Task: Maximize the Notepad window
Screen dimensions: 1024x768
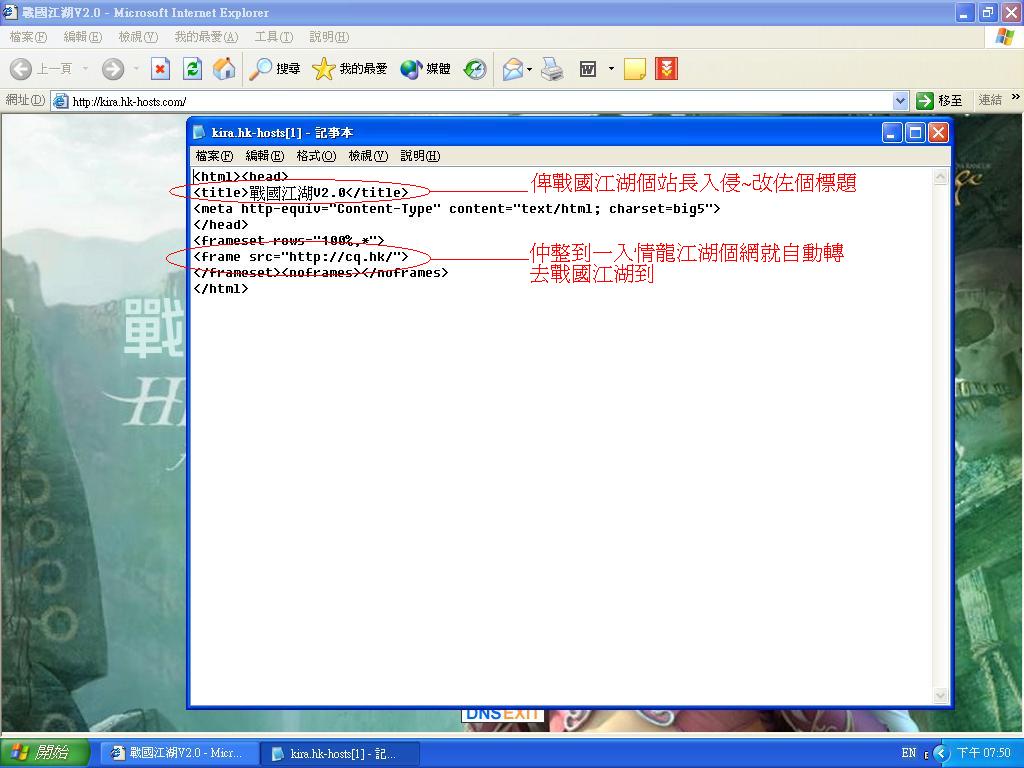Action: (916, 133)
